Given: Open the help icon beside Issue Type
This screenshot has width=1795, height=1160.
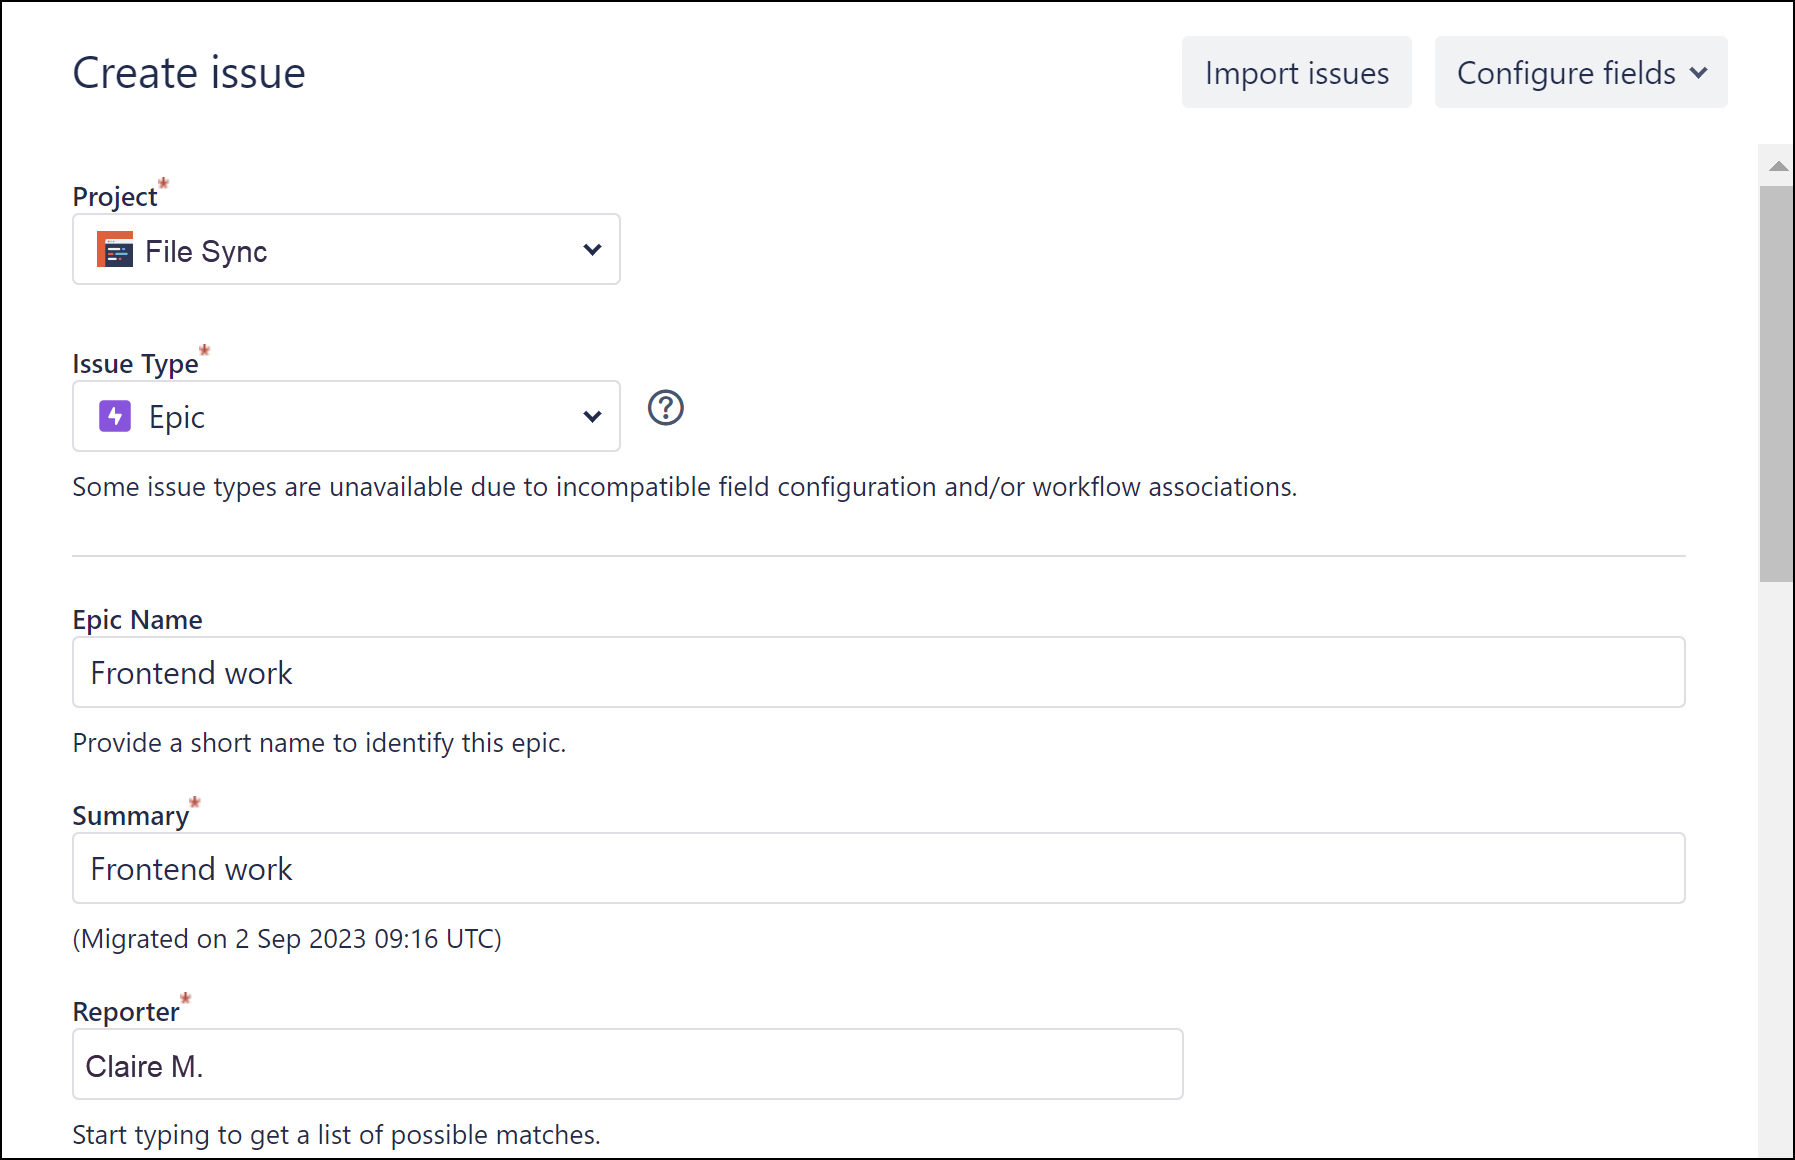Looking at the screenshot, I should 666,408.
